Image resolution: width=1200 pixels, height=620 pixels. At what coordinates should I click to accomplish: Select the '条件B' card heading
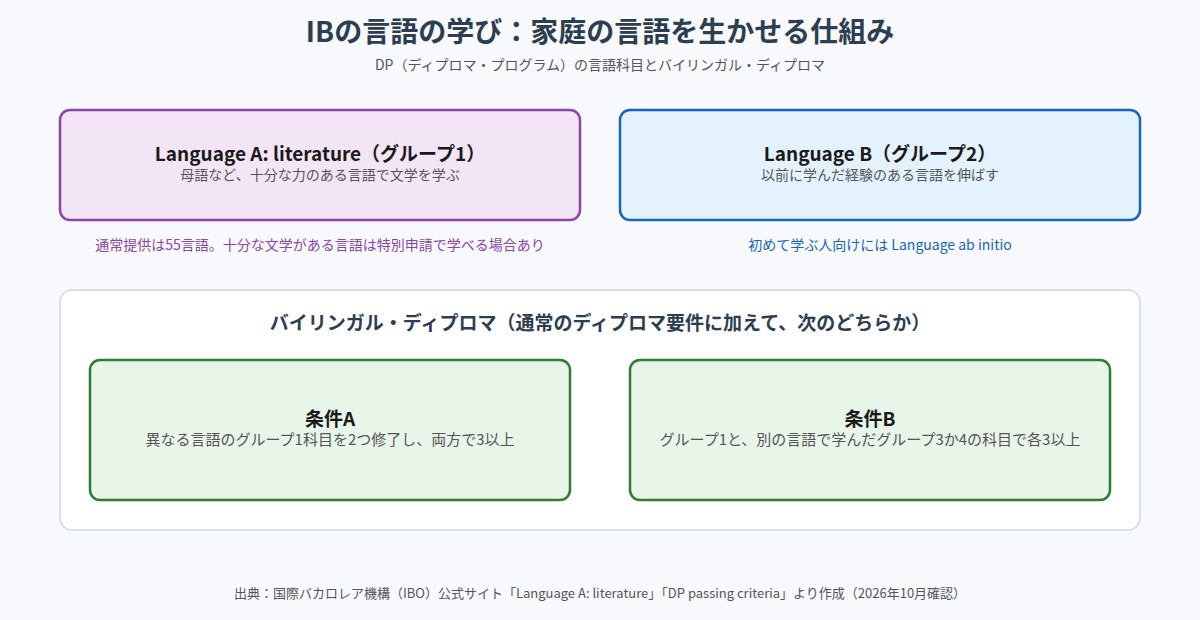(870, 419)
